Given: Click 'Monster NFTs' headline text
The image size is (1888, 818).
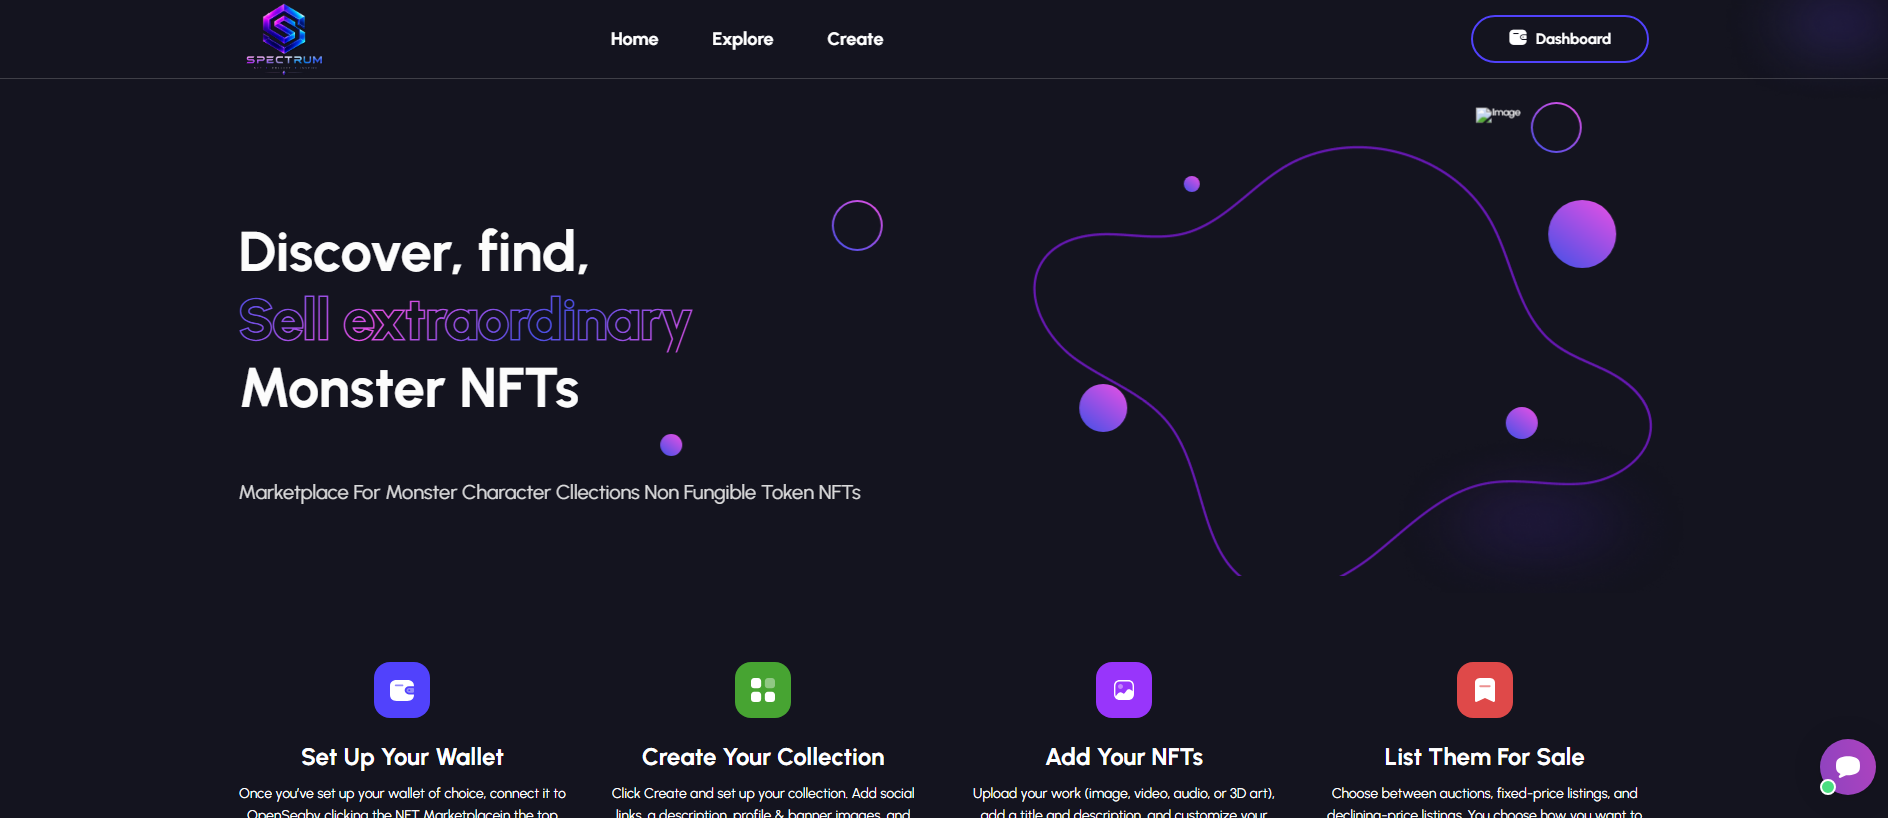Looking at the screenshot, I should point(409,388).
